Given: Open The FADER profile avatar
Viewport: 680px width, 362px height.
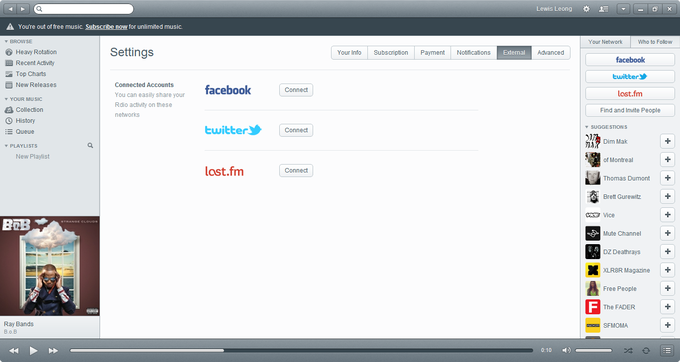Looking at the screenshot, I should (593, 307).
